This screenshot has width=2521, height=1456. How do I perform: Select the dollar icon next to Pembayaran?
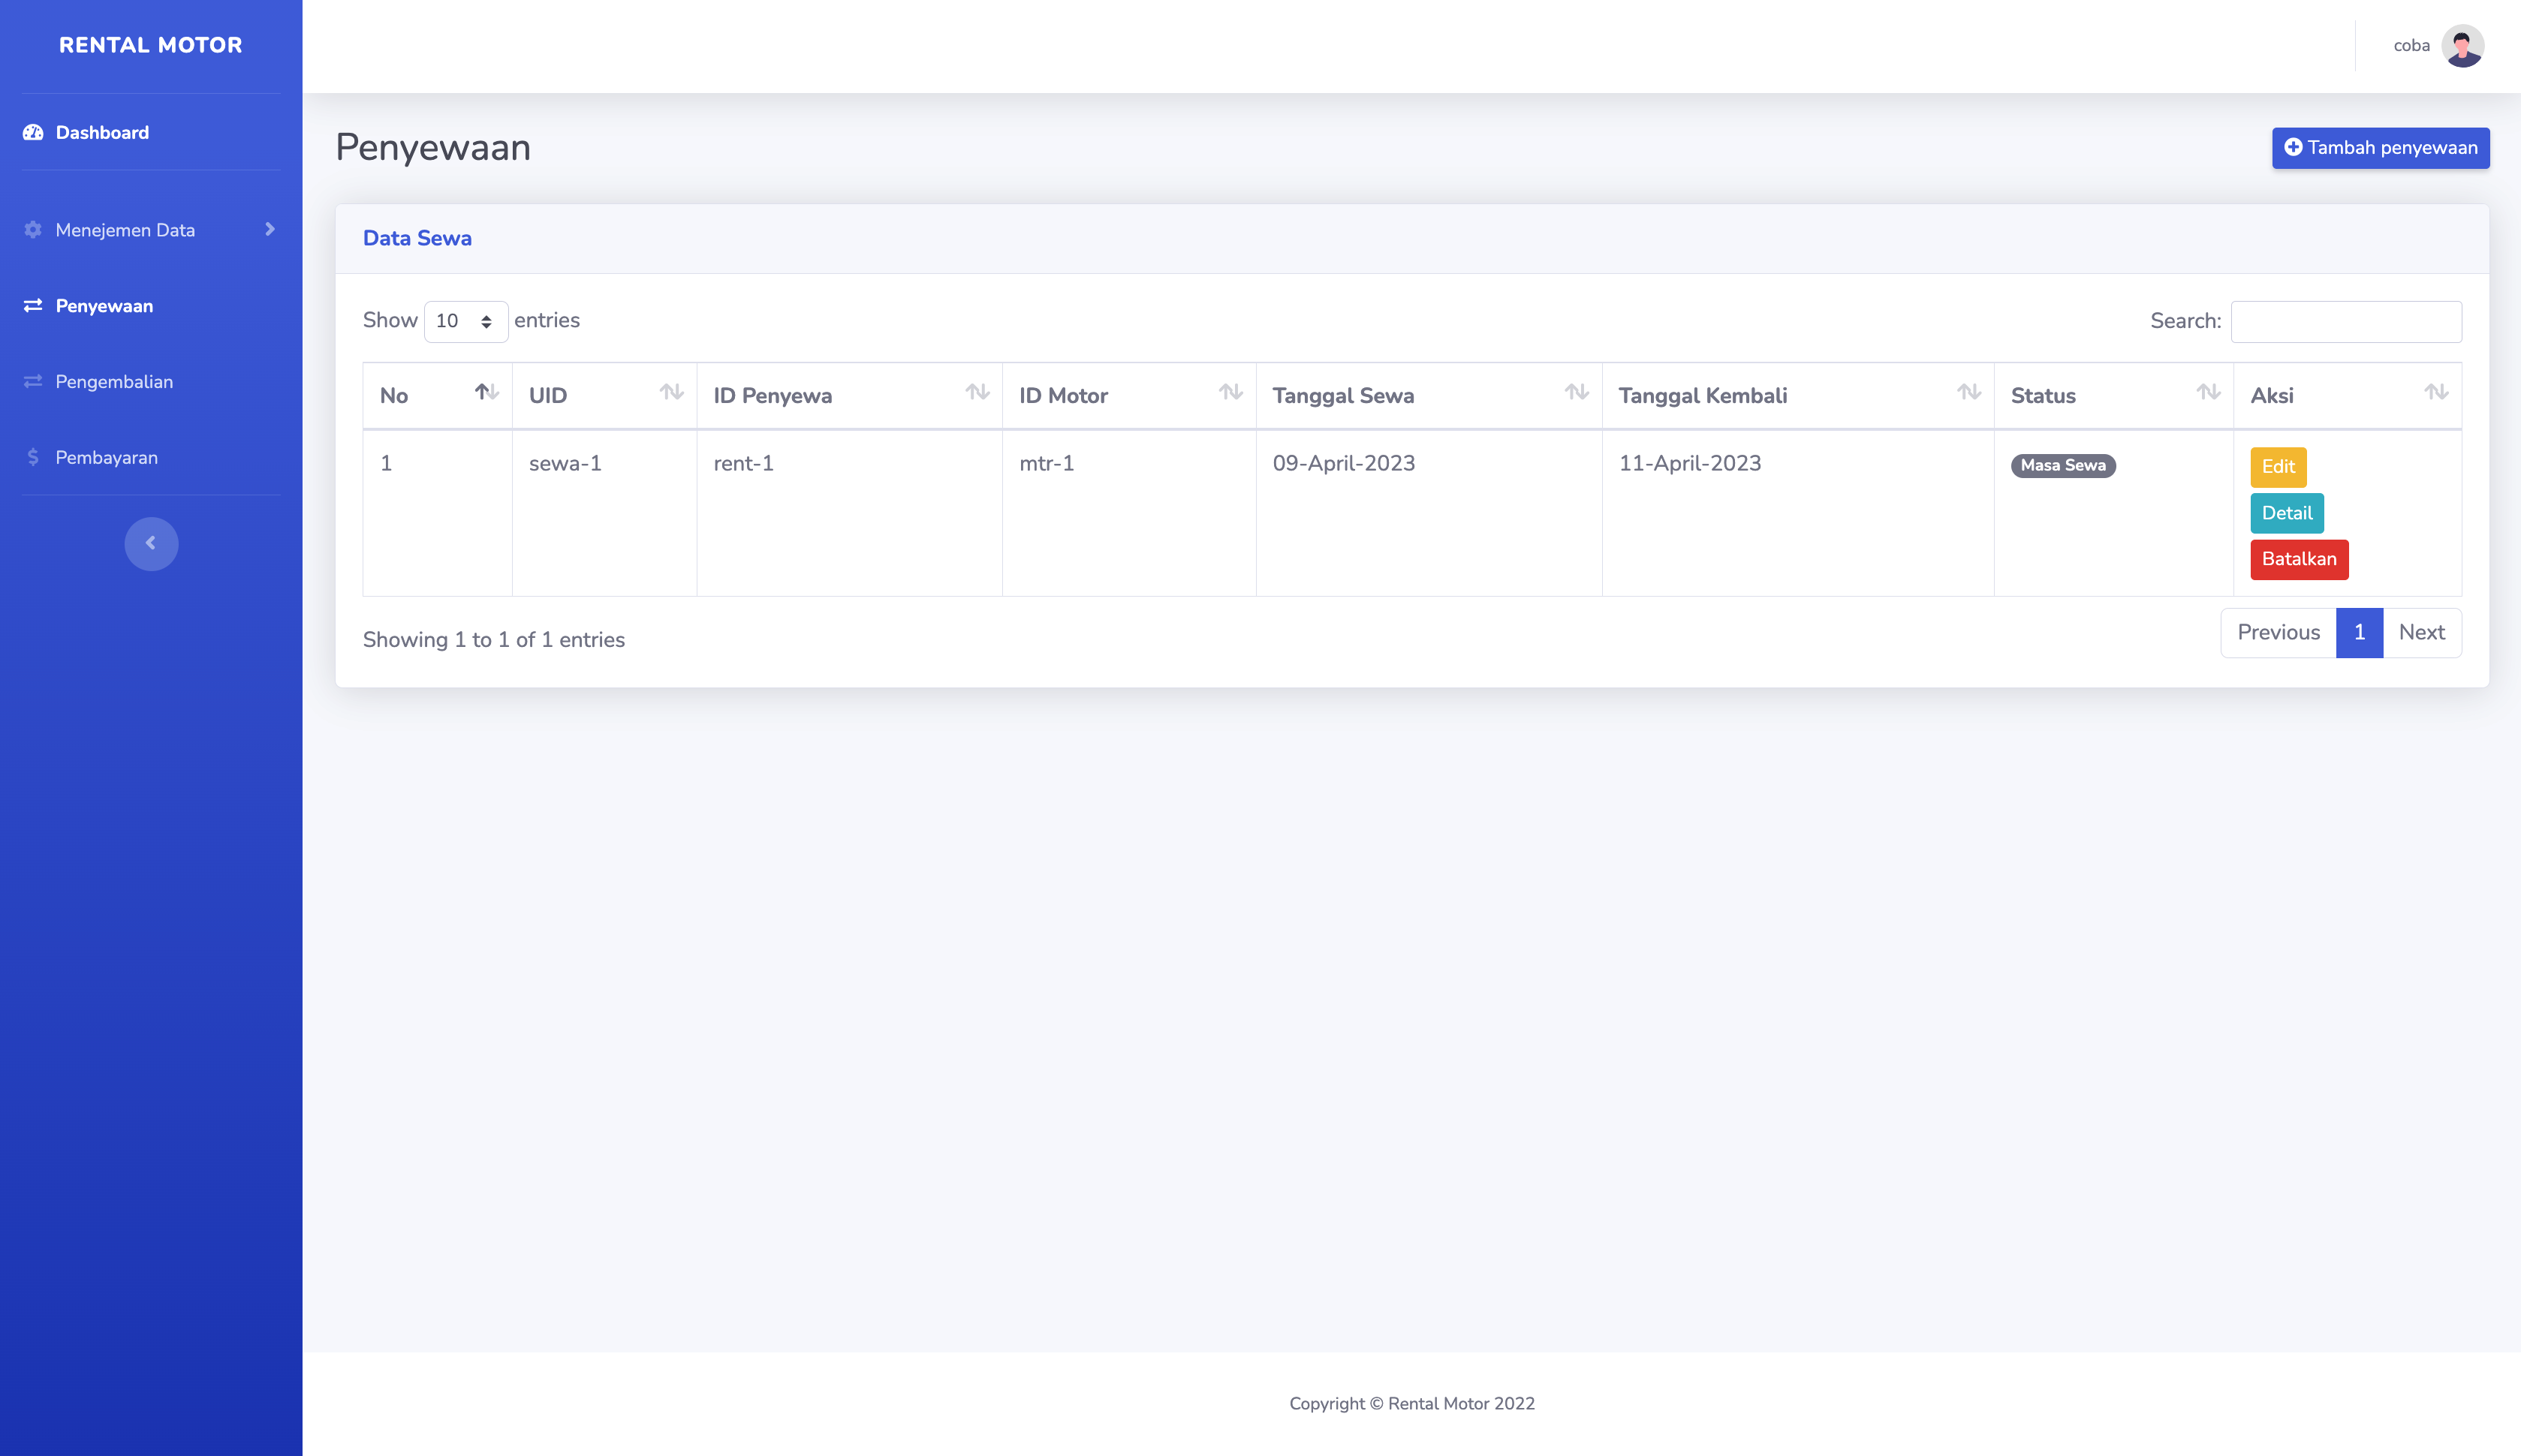[x=32, y=457]
